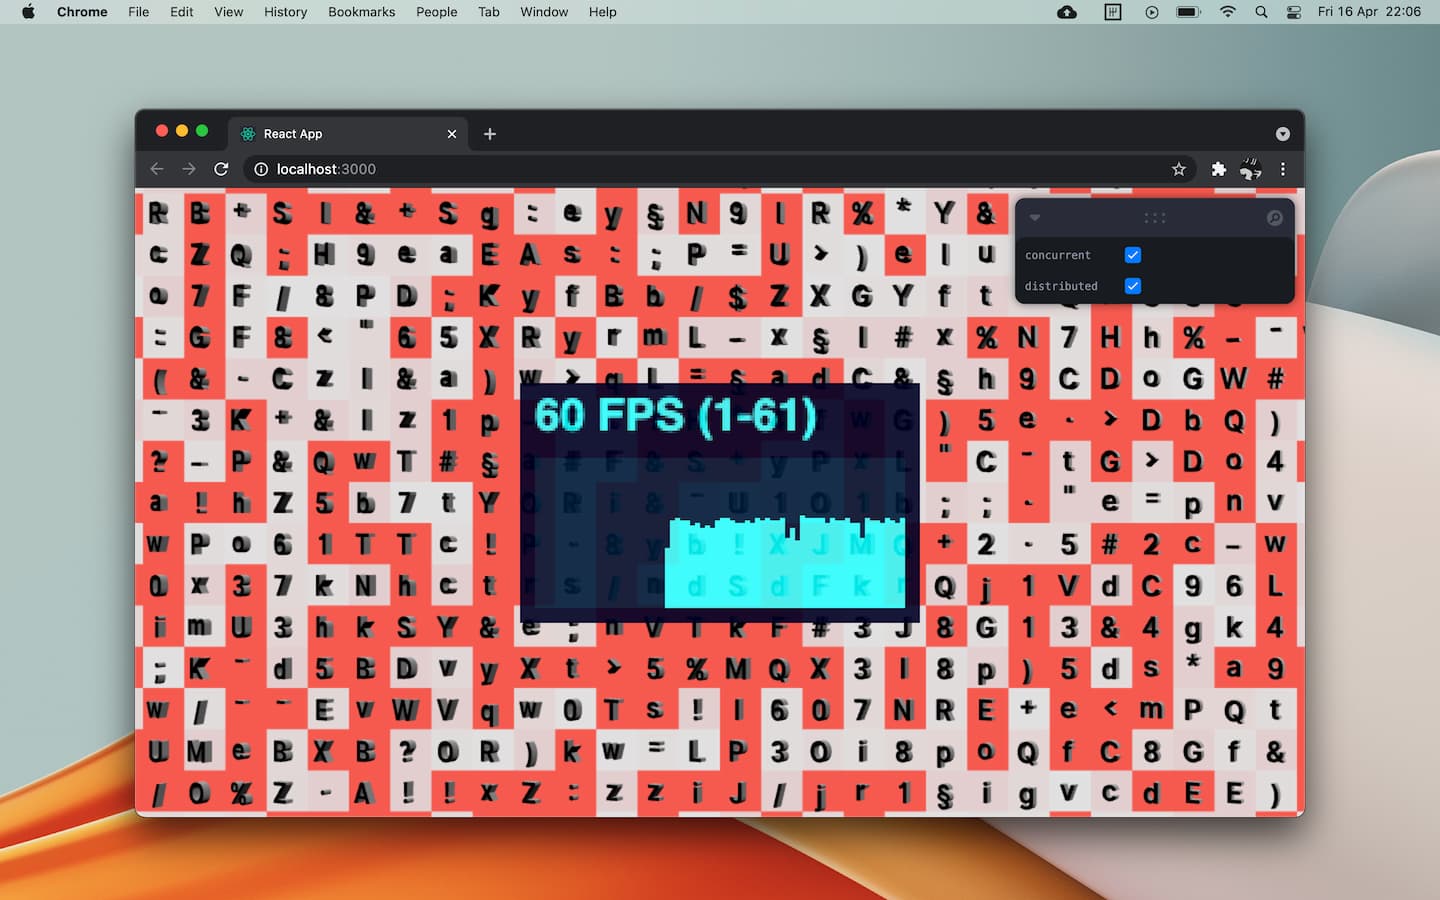Open the Extensions puzzle piece menu
Image resolution: width=1440 pixels, height=900 pixels.
[1218, 169]
